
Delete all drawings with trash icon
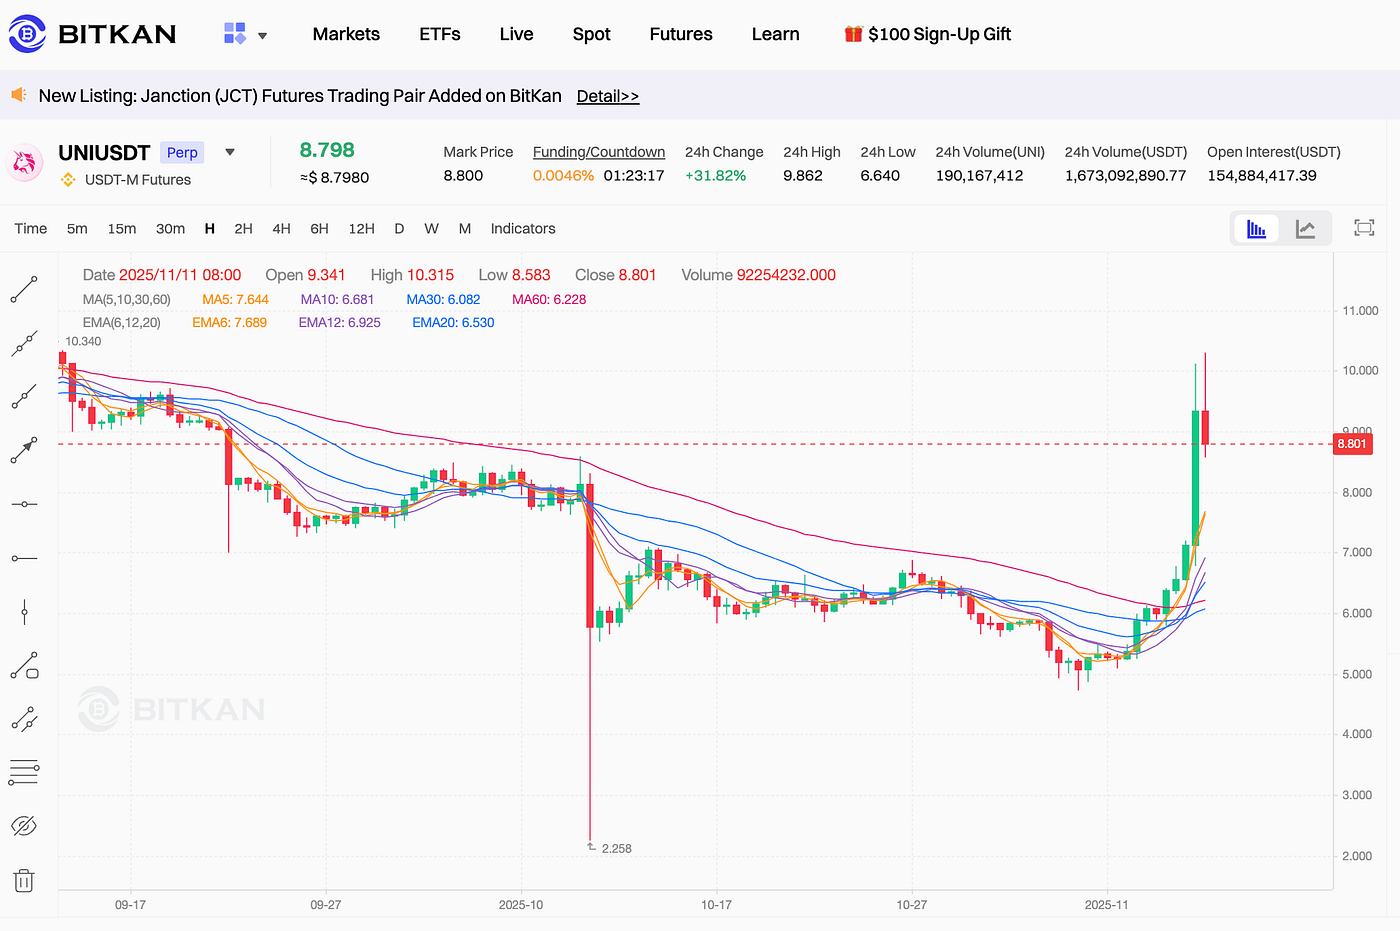coord(24,880)
